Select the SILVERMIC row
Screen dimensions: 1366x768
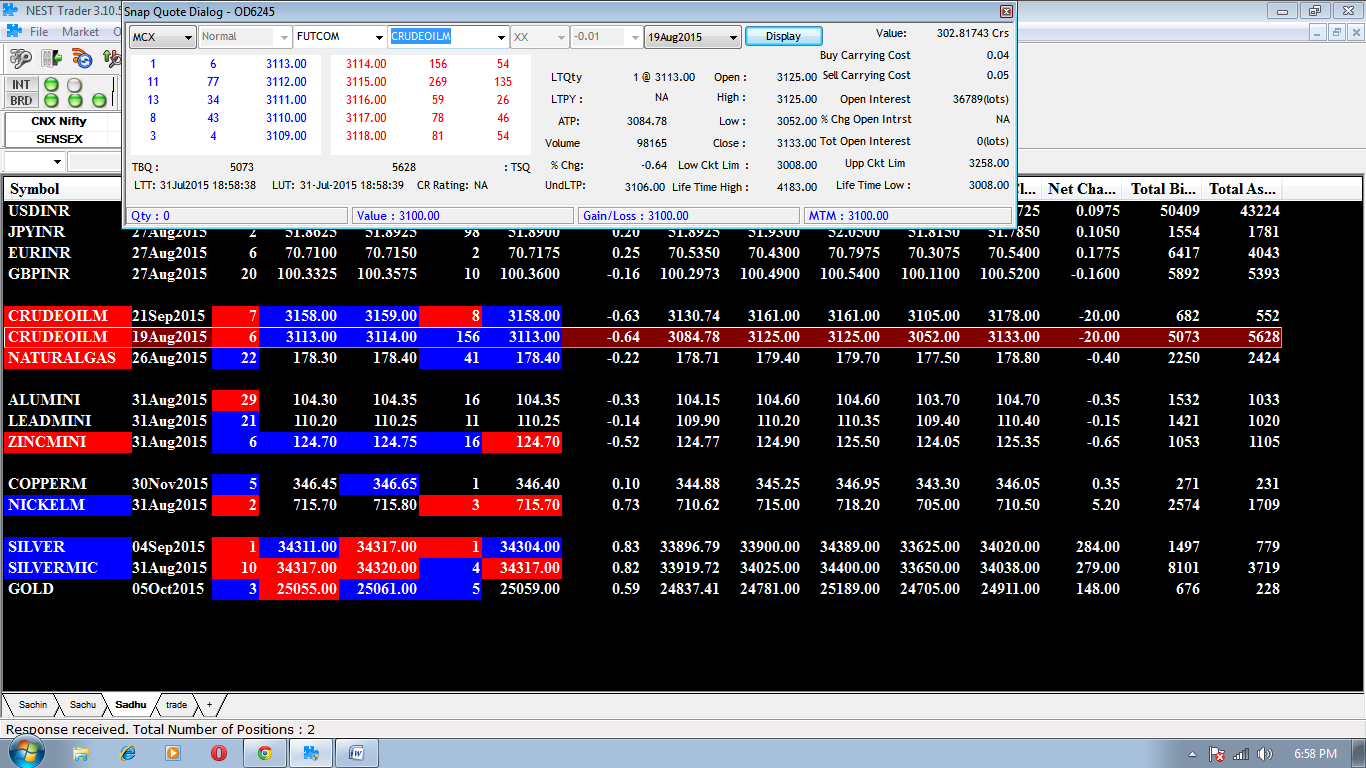point(642,568)
